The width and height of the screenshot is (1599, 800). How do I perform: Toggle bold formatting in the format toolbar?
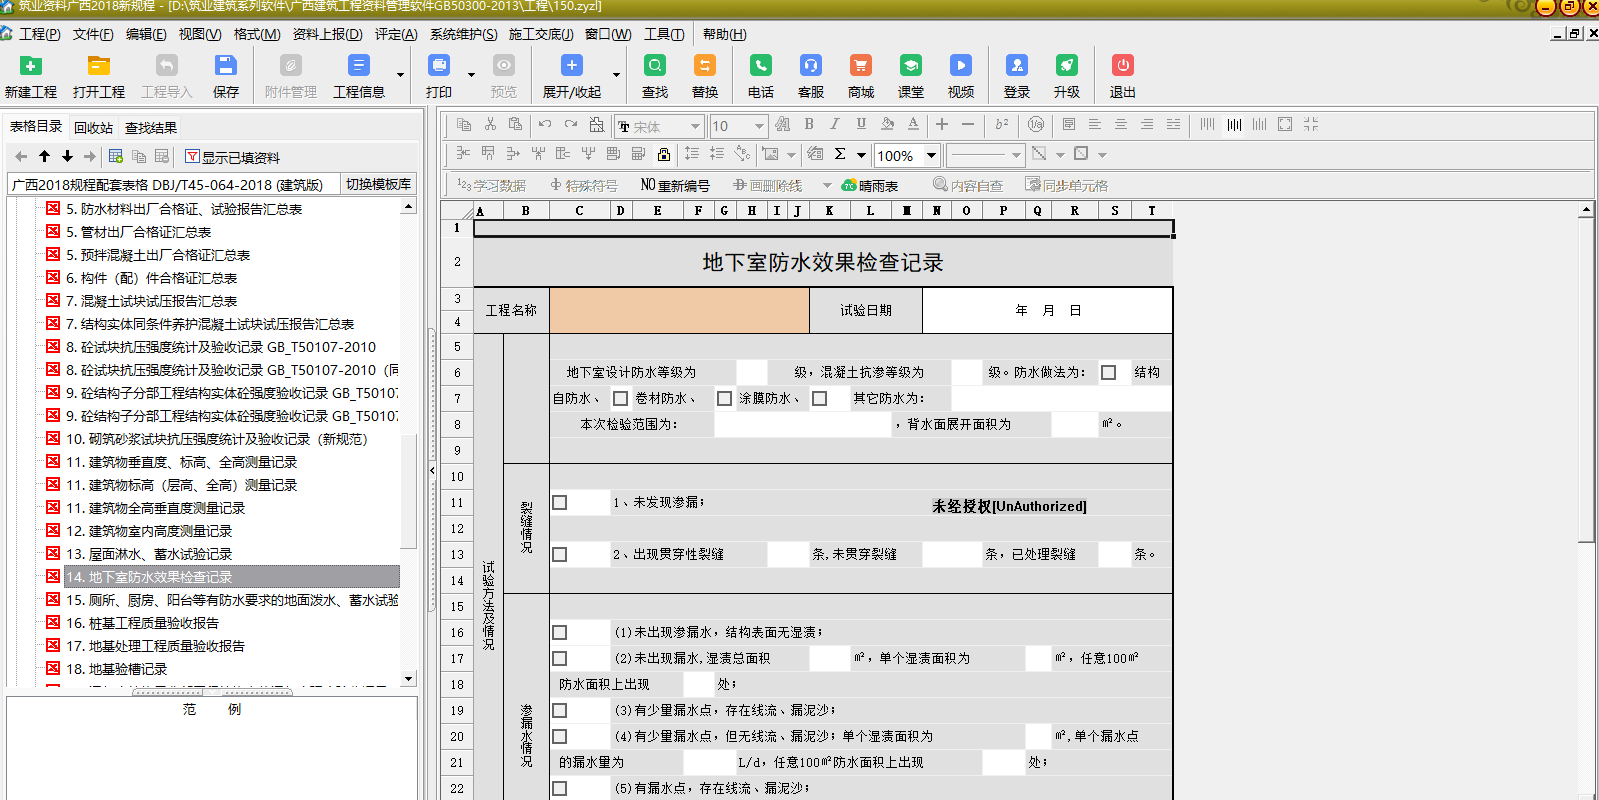click(x=809, y=124)
